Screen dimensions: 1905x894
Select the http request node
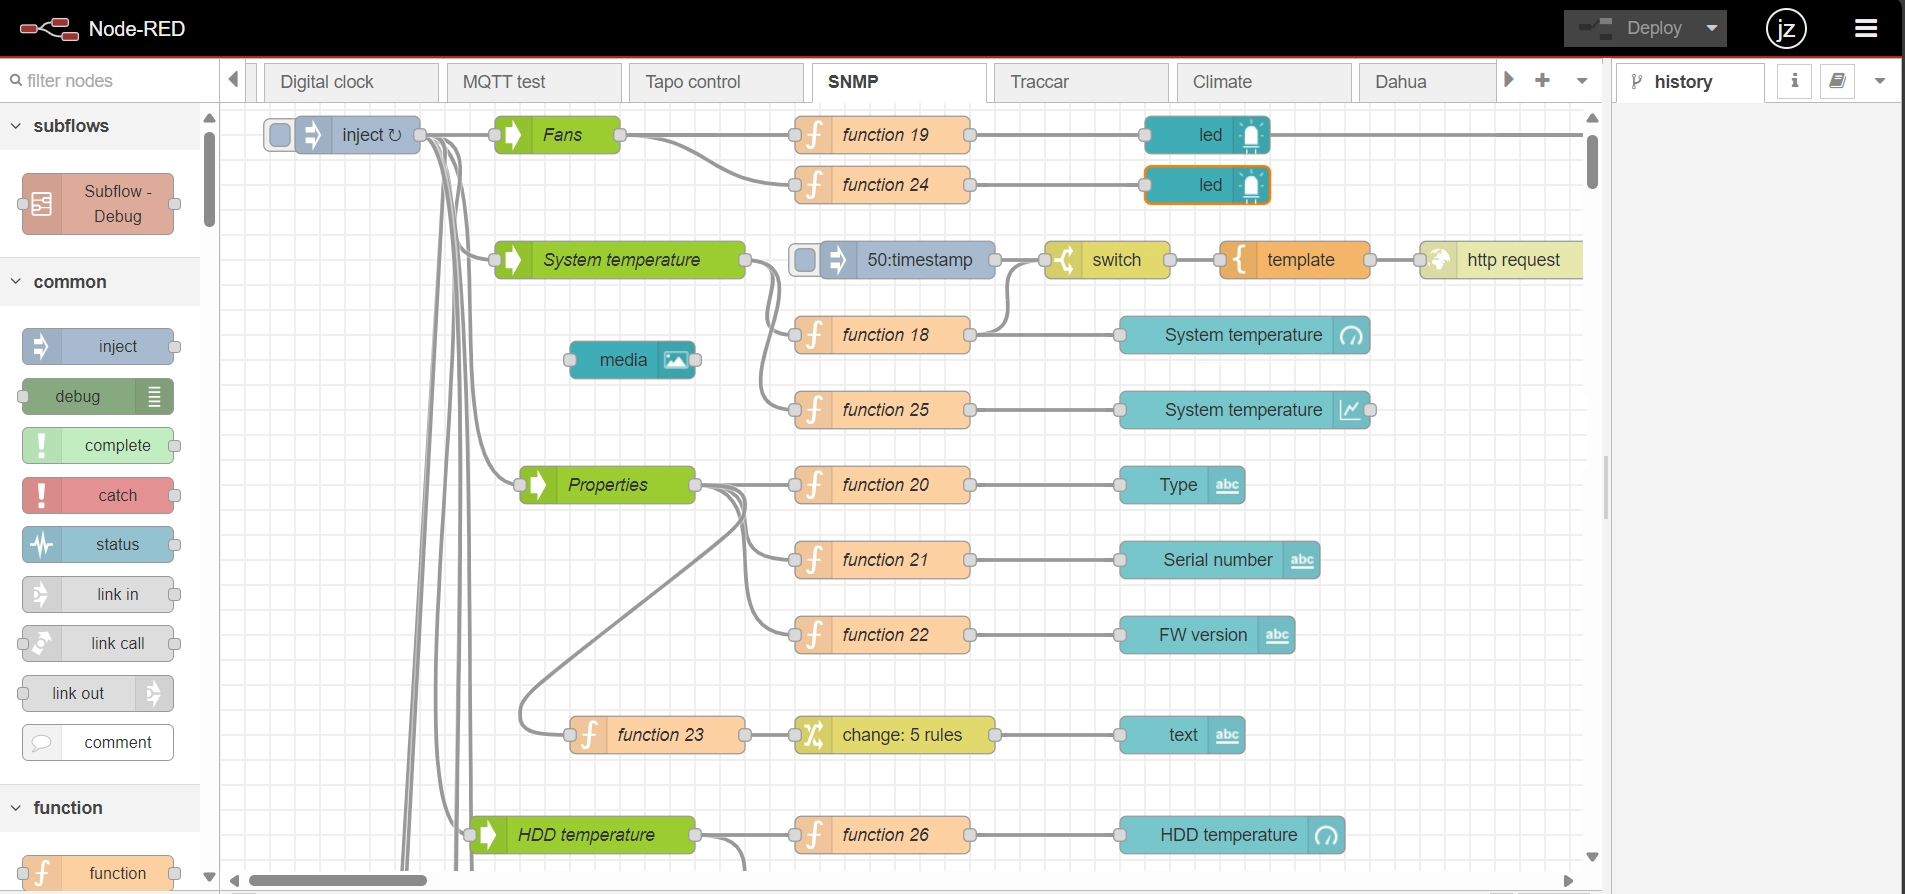1501,260
